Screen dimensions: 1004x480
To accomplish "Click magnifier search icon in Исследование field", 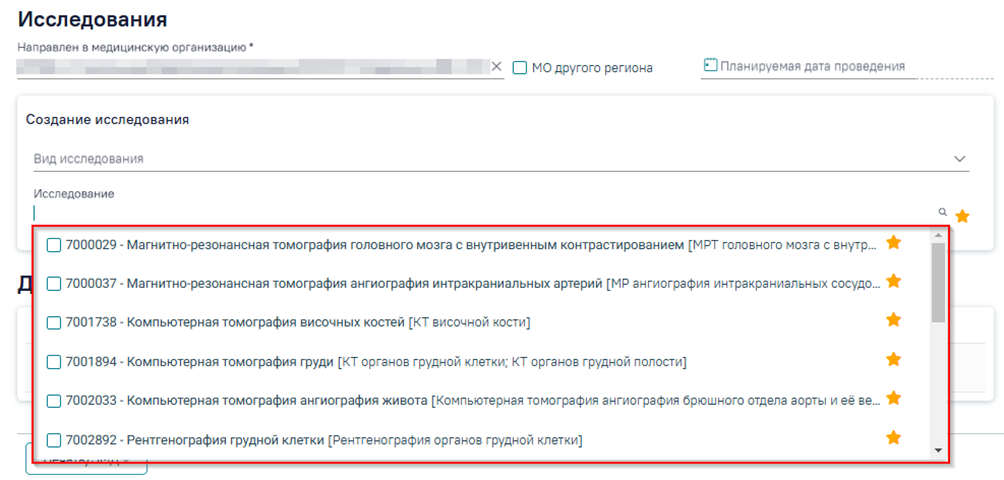I will point(942,212).
